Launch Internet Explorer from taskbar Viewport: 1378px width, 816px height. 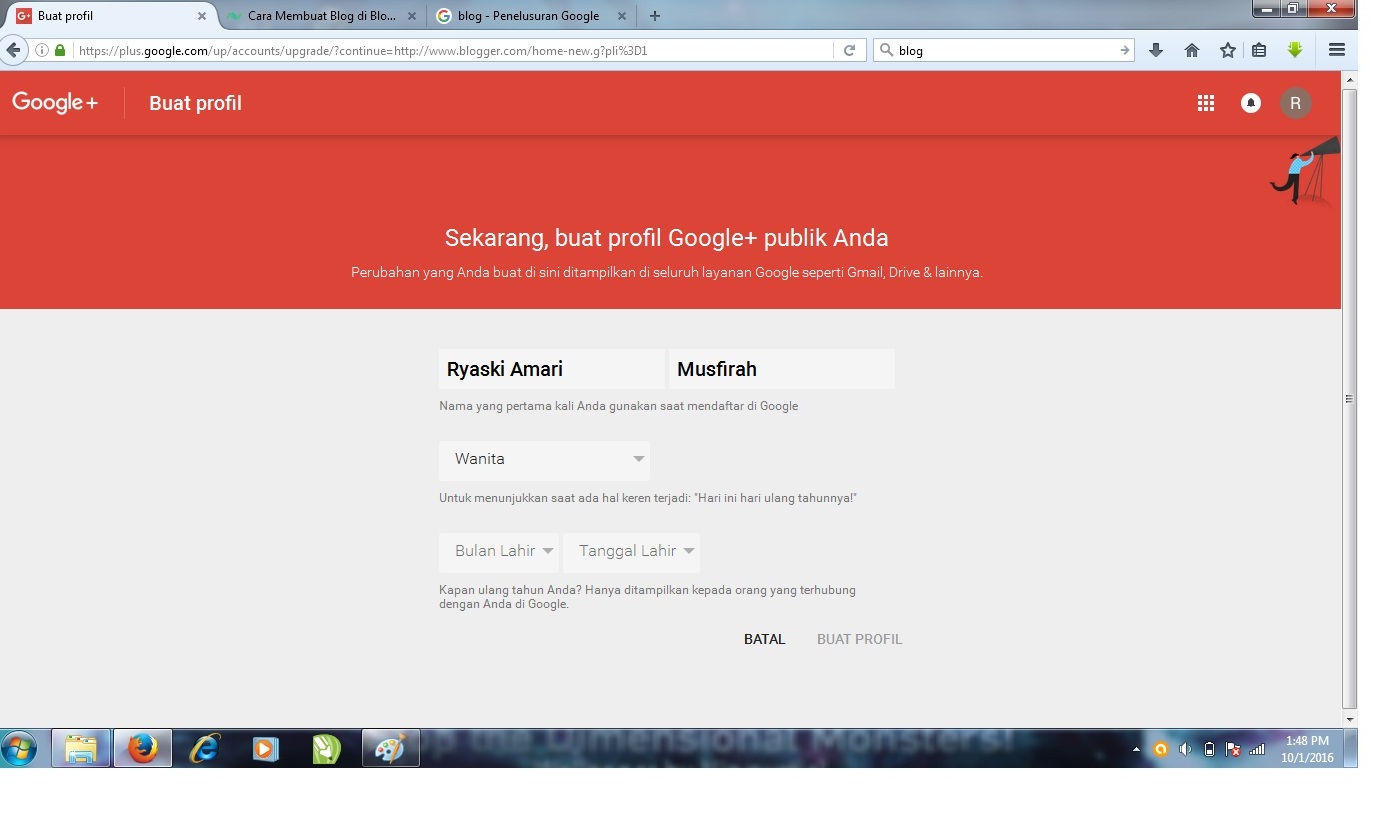[x=205, y=748]
